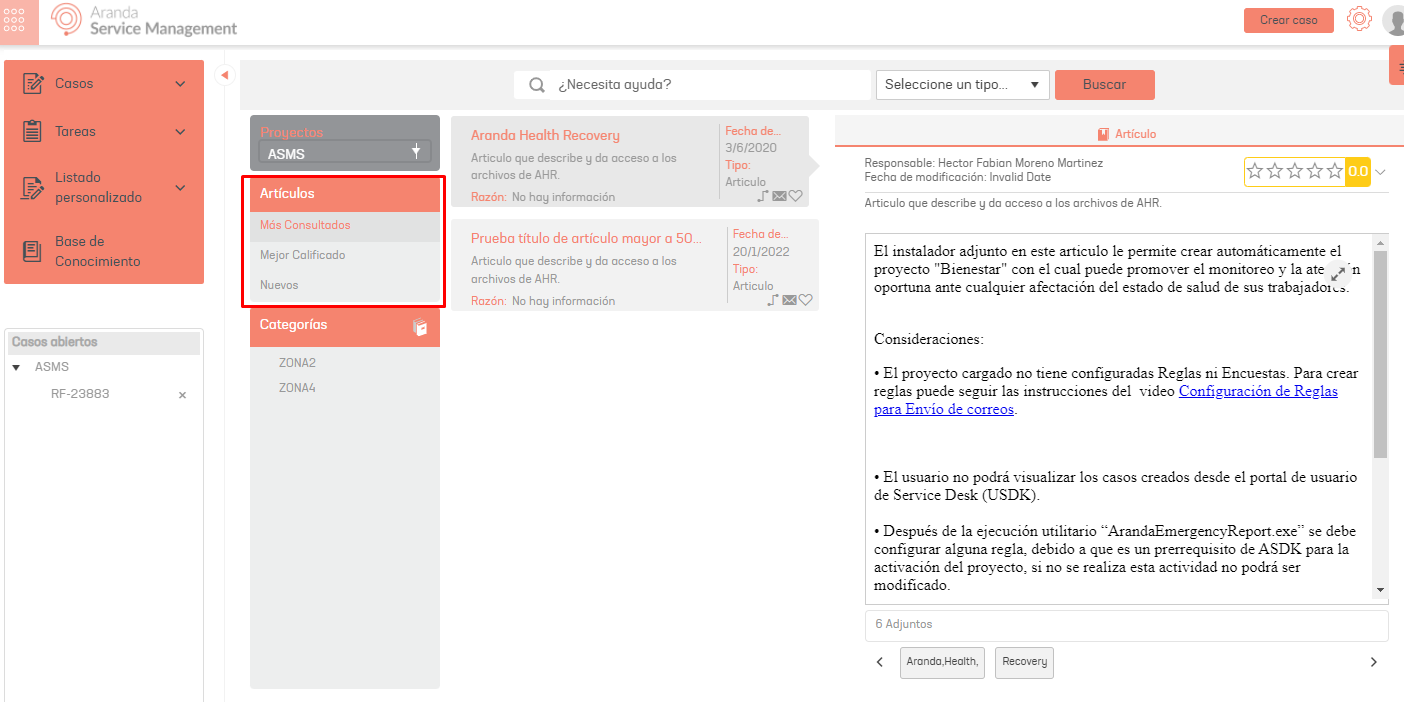
Task: Click the Casos abiertos panel header
Action: click(x=104, y=342)
